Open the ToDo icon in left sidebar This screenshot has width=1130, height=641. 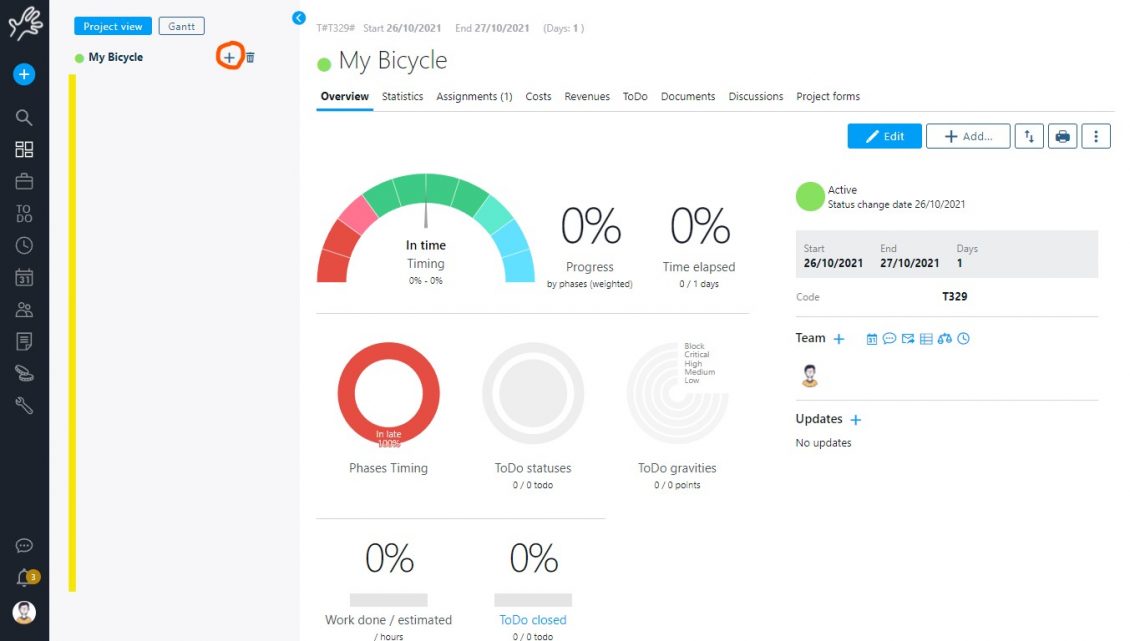click(x=24, y=213)
